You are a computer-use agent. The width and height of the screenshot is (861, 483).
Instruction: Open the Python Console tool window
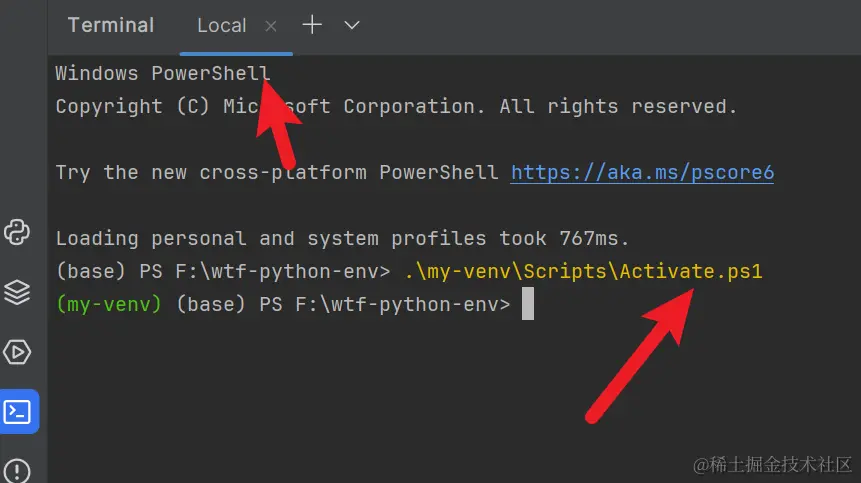click(17, 232)
